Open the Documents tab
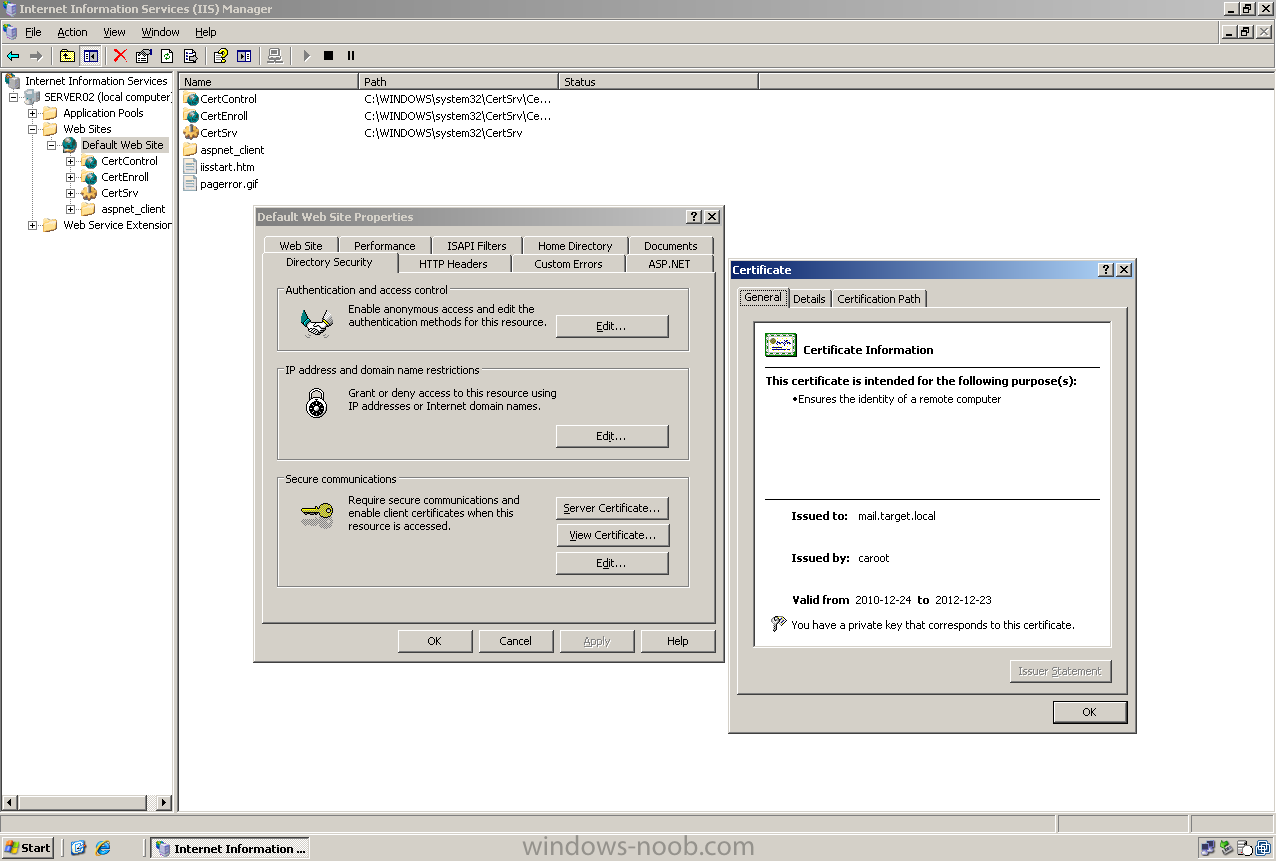This screenshot has width=1276, height=861. click(x=671, y=246)
